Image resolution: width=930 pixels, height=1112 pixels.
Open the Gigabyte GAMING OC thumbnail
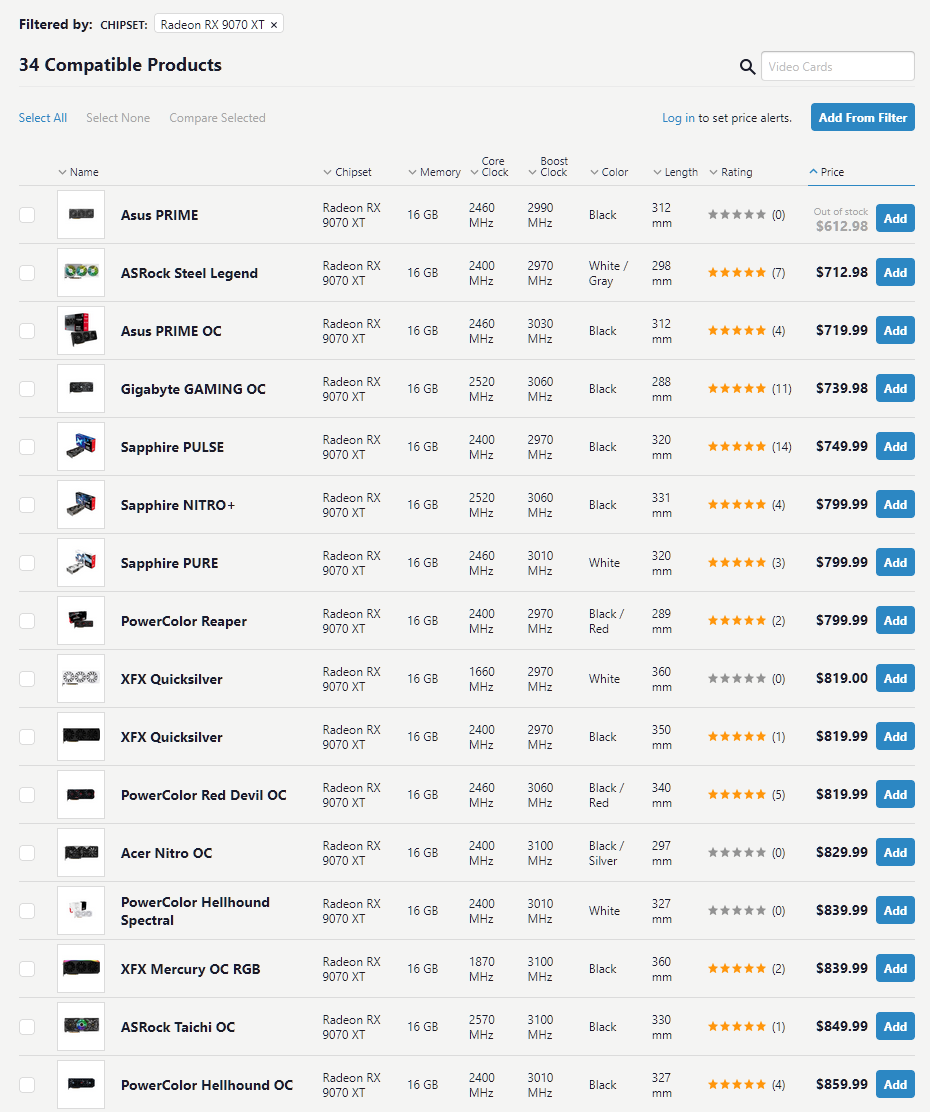(x=81, y=389)
